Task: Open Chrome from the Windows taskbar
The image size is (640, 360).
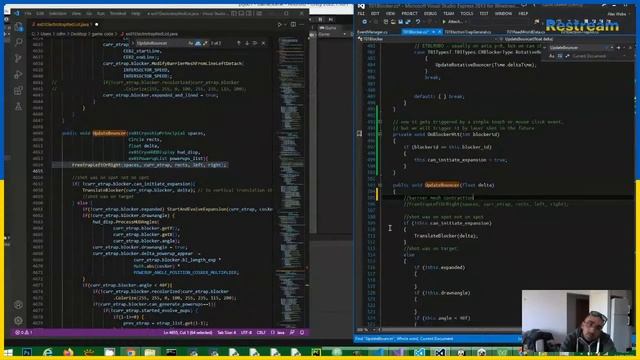Action: [131, 352]
